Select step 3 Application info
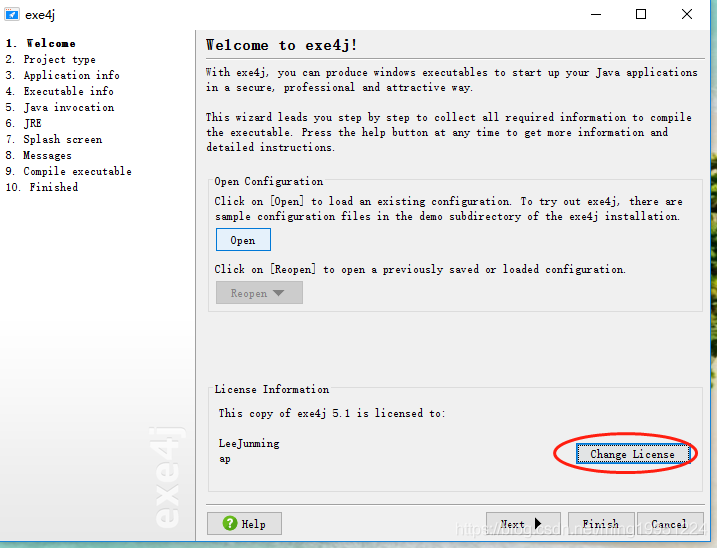This screenshot has height=548, width=717. click(x=63, y=75)
